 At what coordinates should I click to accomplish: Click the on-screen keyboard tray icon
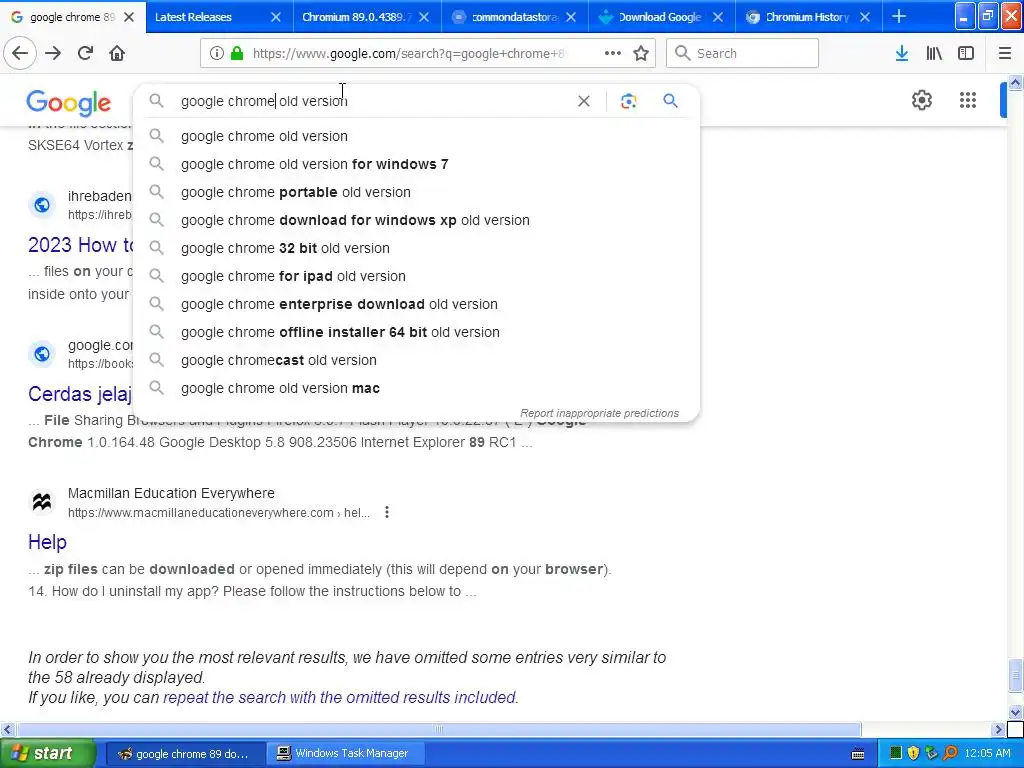click(858, 754)
